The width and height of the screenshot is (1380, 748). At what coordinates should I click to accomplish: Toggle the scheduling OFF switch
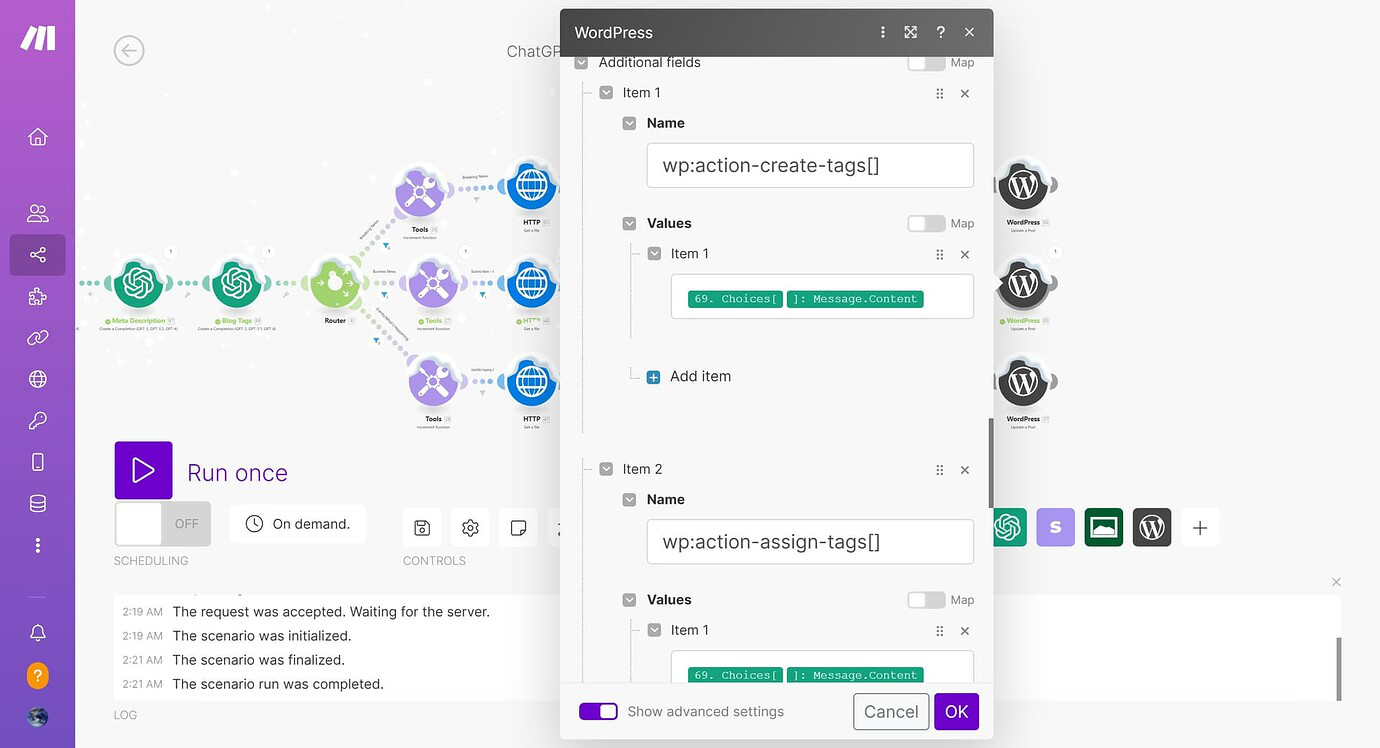point(163,523)
